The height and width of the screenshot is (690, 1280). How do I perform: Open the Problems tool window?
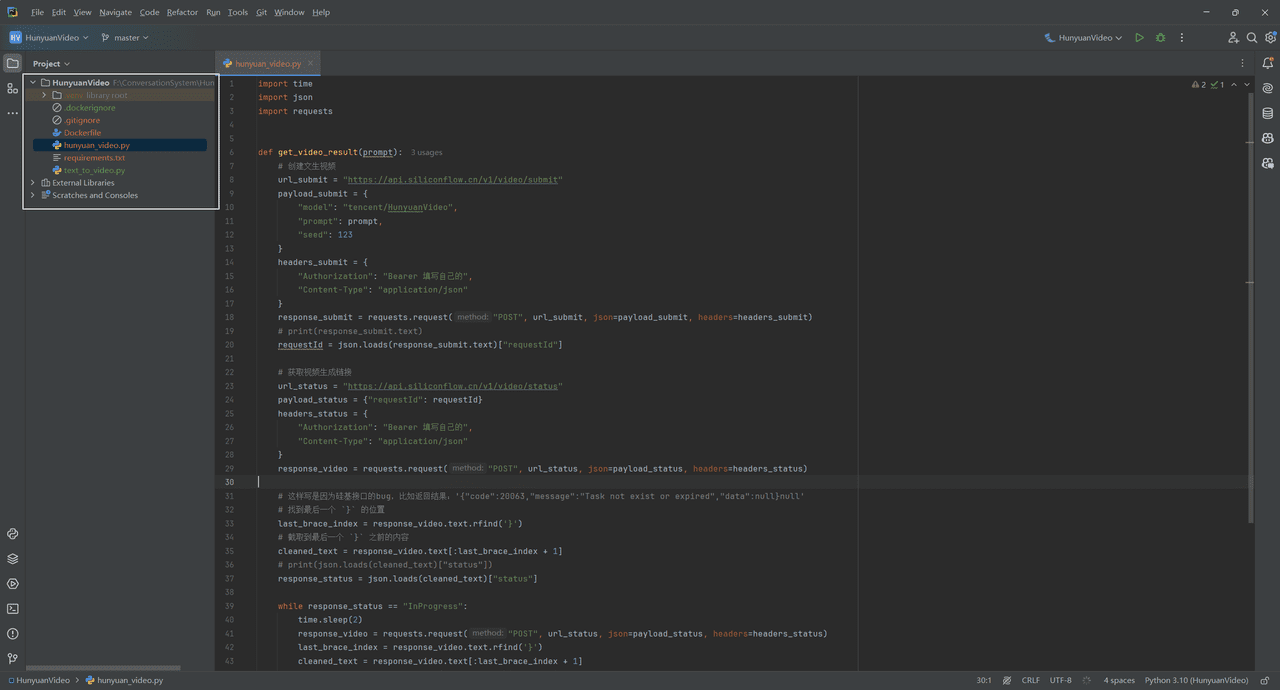[12, 634]
